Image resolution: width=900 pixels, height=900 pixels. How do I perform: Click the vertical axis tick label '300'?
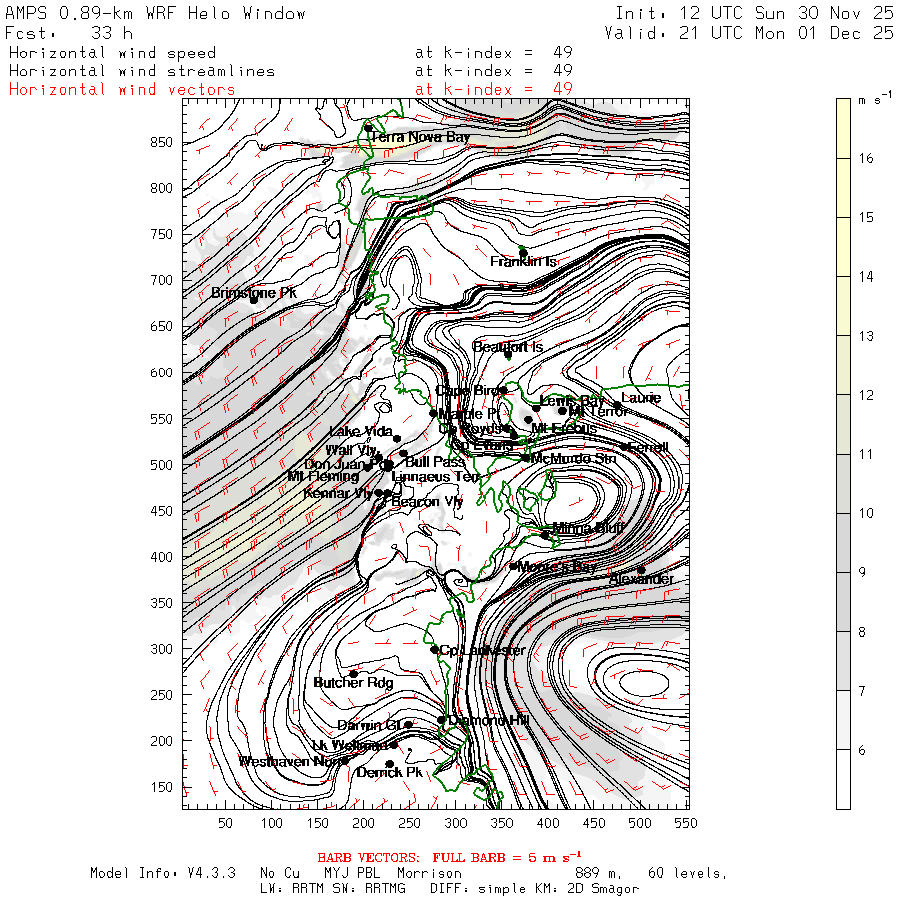coord(161,649)
